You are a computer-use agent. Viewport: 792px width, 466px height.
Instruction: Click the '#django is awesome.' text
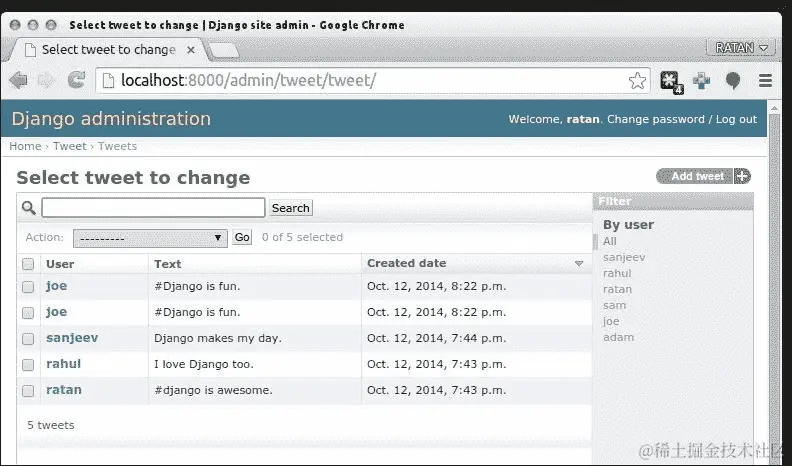point(213,390)
